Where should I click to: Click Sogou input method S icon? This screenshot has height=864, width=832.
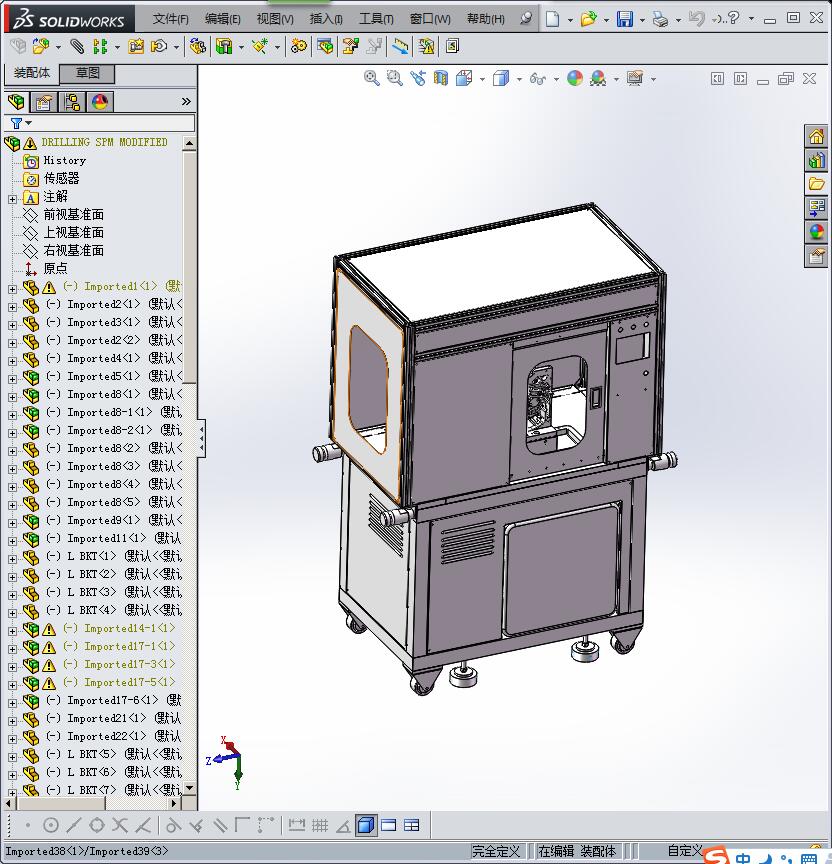pyautogui.click(x=716, y=856)
